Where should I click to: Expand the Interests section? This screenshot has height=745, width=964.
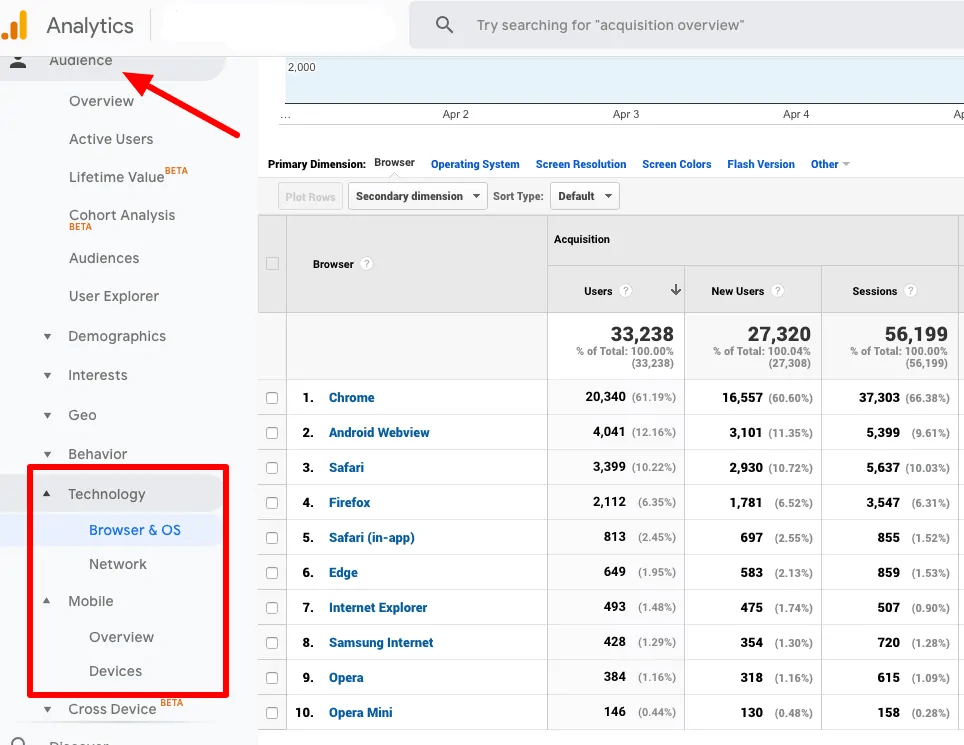[x=47, y=376]
